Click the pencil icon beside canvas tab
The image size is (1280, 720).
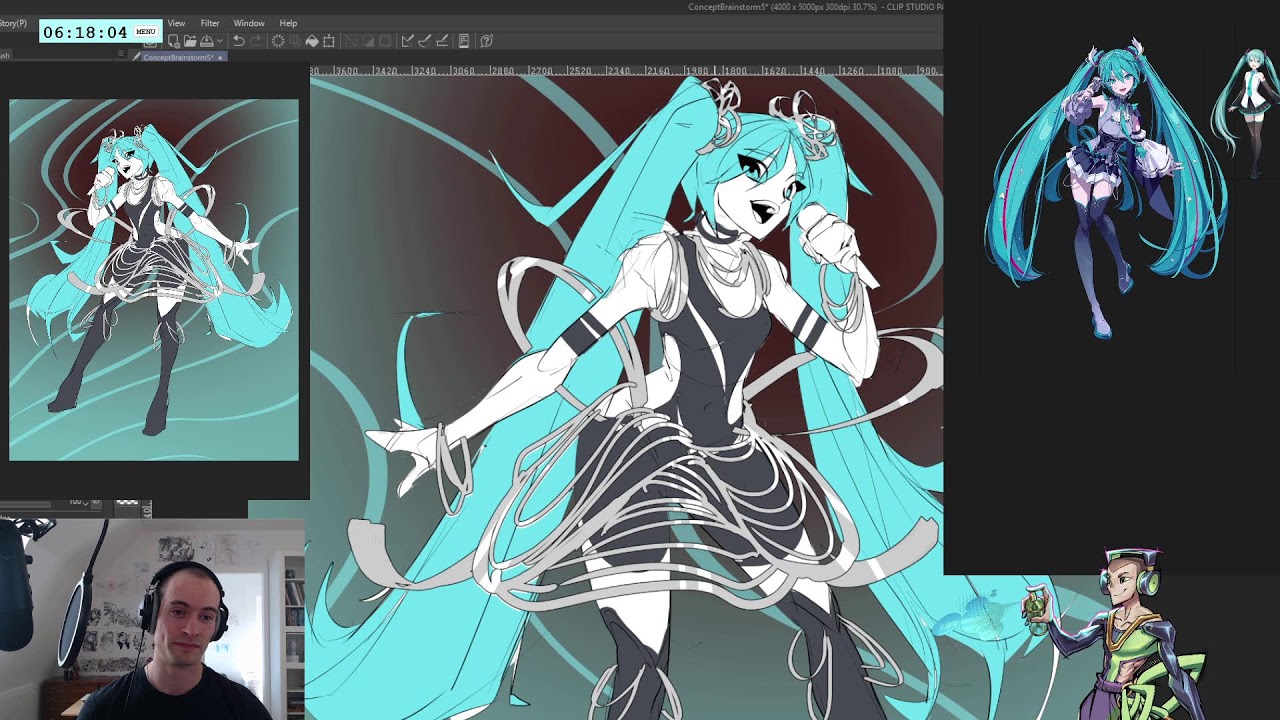click(136, 57)
